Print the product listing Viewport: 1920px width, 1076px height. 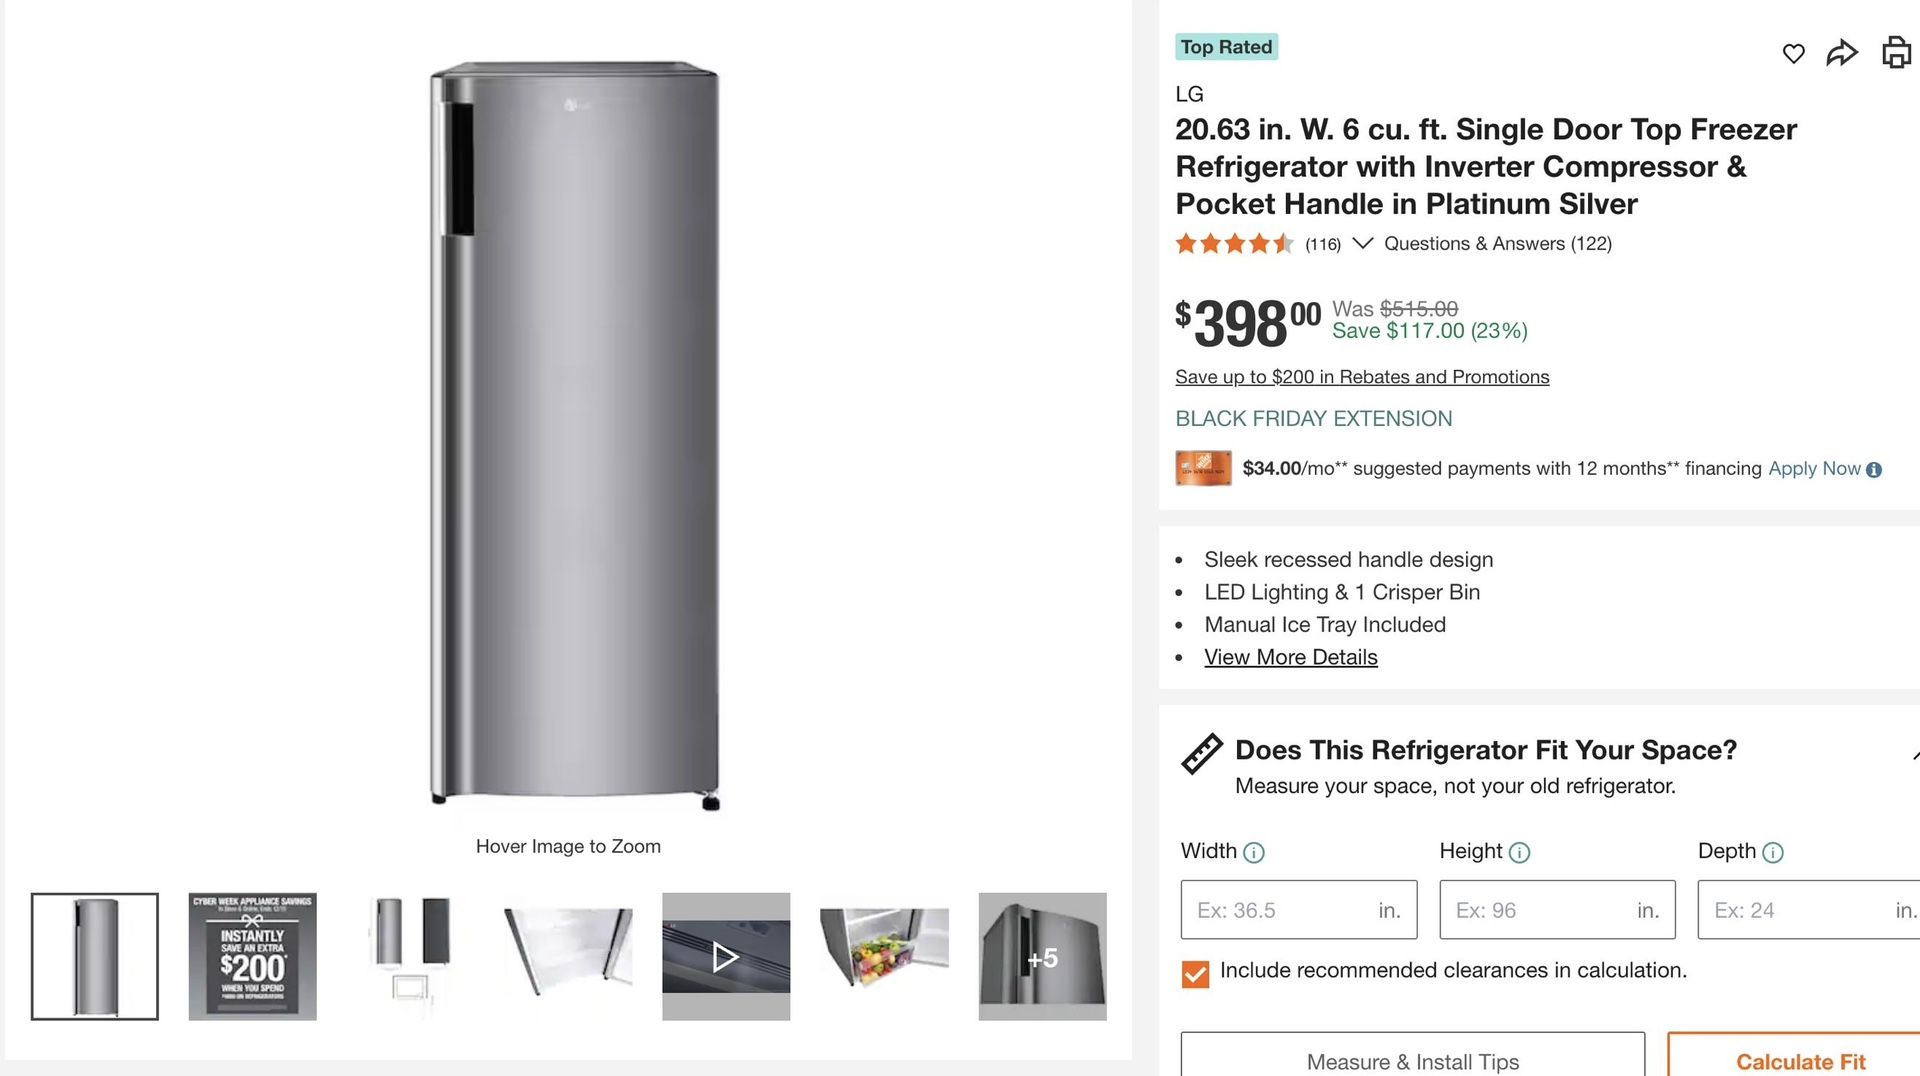pos(1896,54)
